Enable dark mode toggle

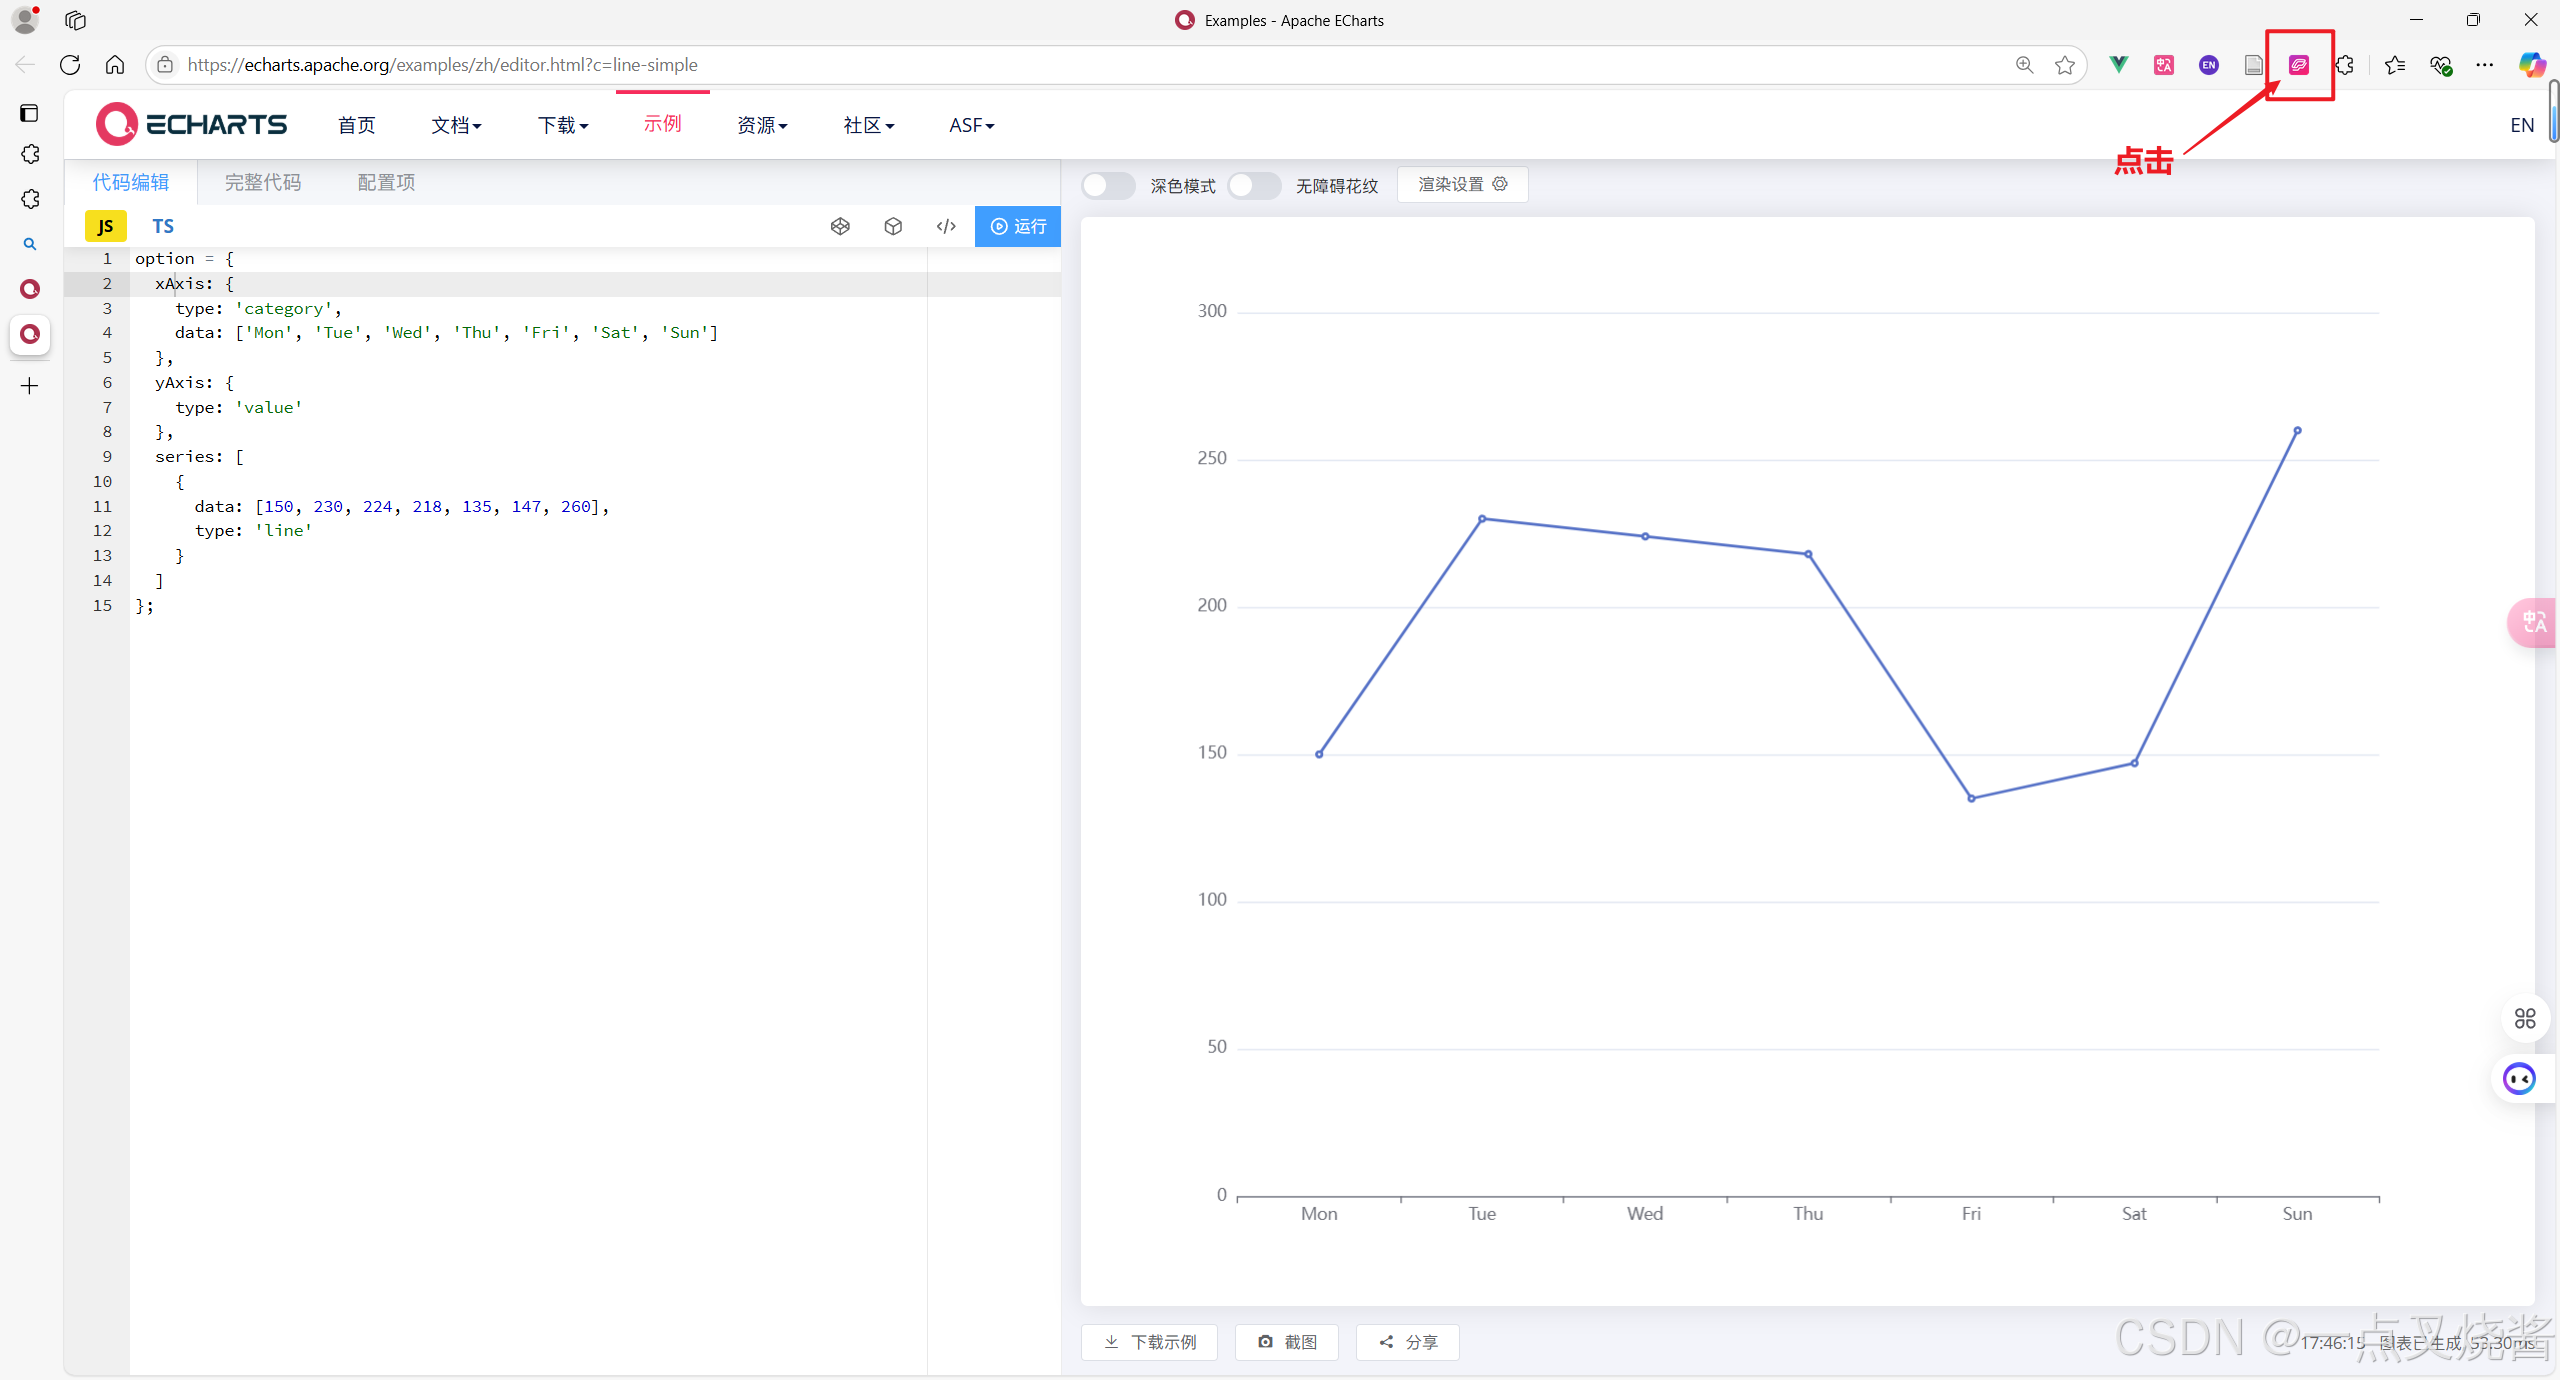[1107, 186]
